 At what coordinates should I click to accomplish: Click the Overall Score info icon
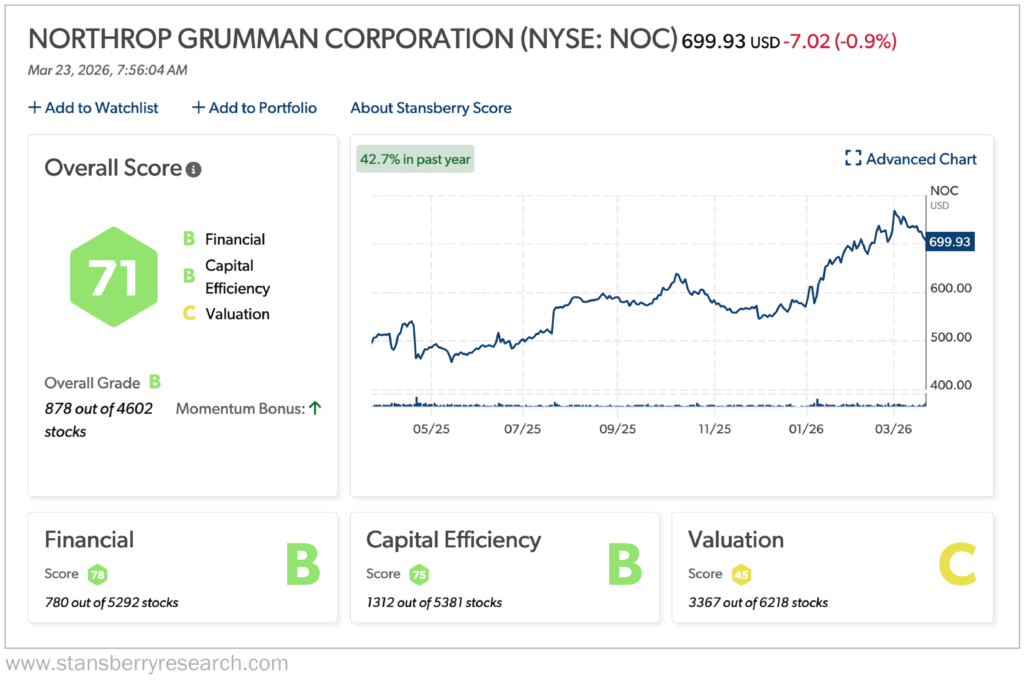[194, 170]
